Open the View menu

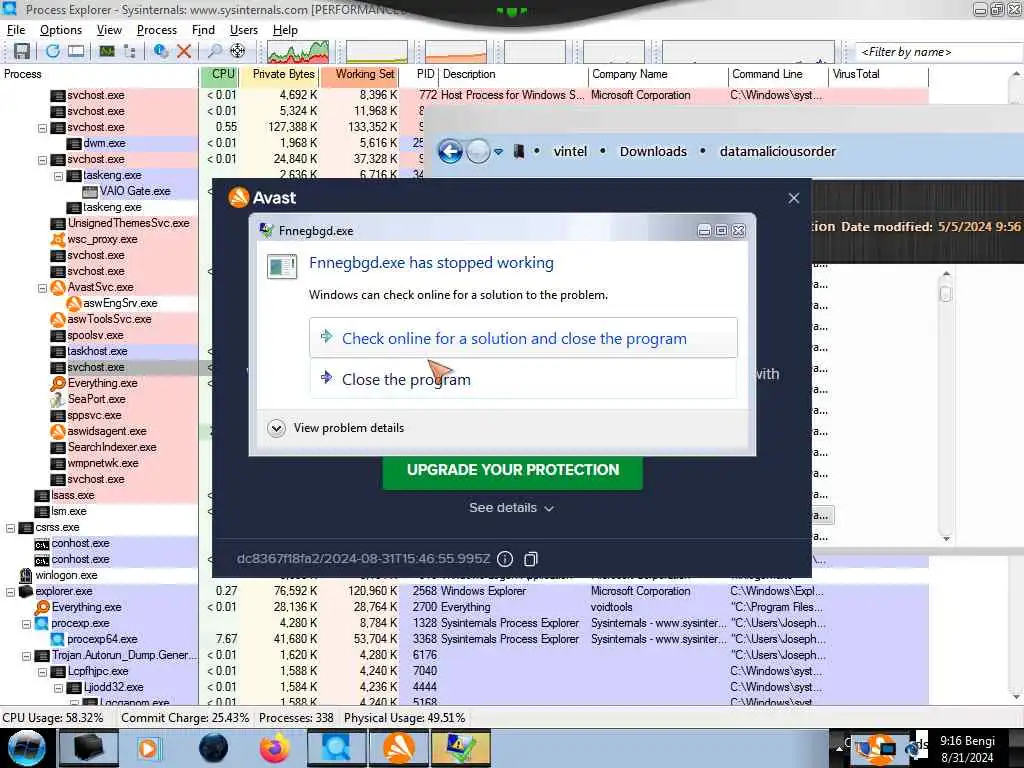(x=109, y=30)
